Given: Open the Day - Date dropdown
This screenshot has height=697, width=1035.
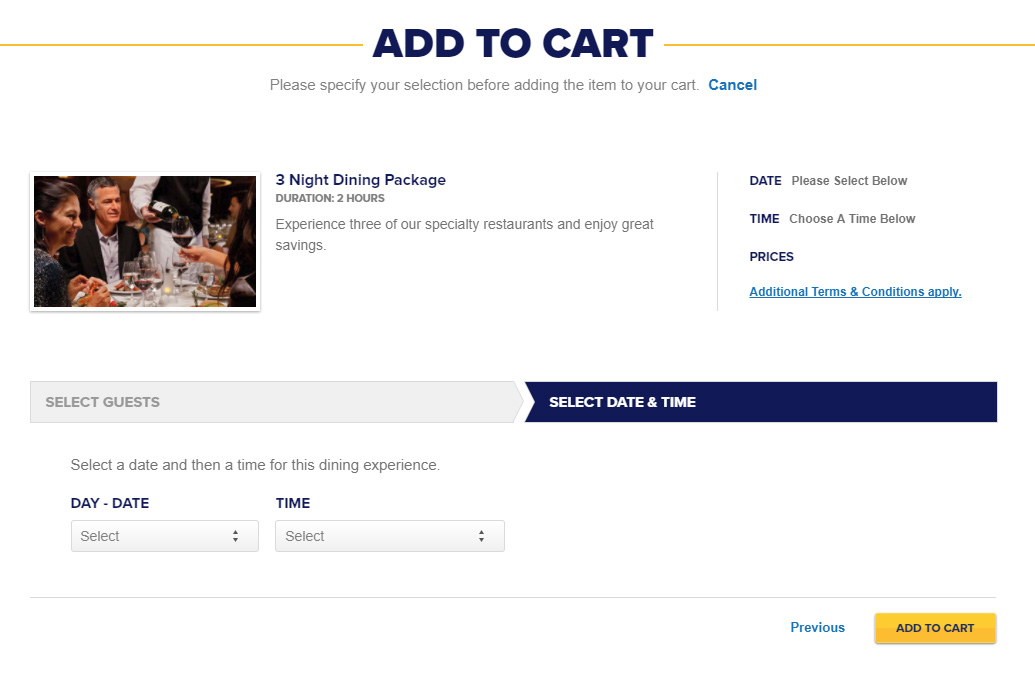Looking at the screenshot, I should [164, 536].
